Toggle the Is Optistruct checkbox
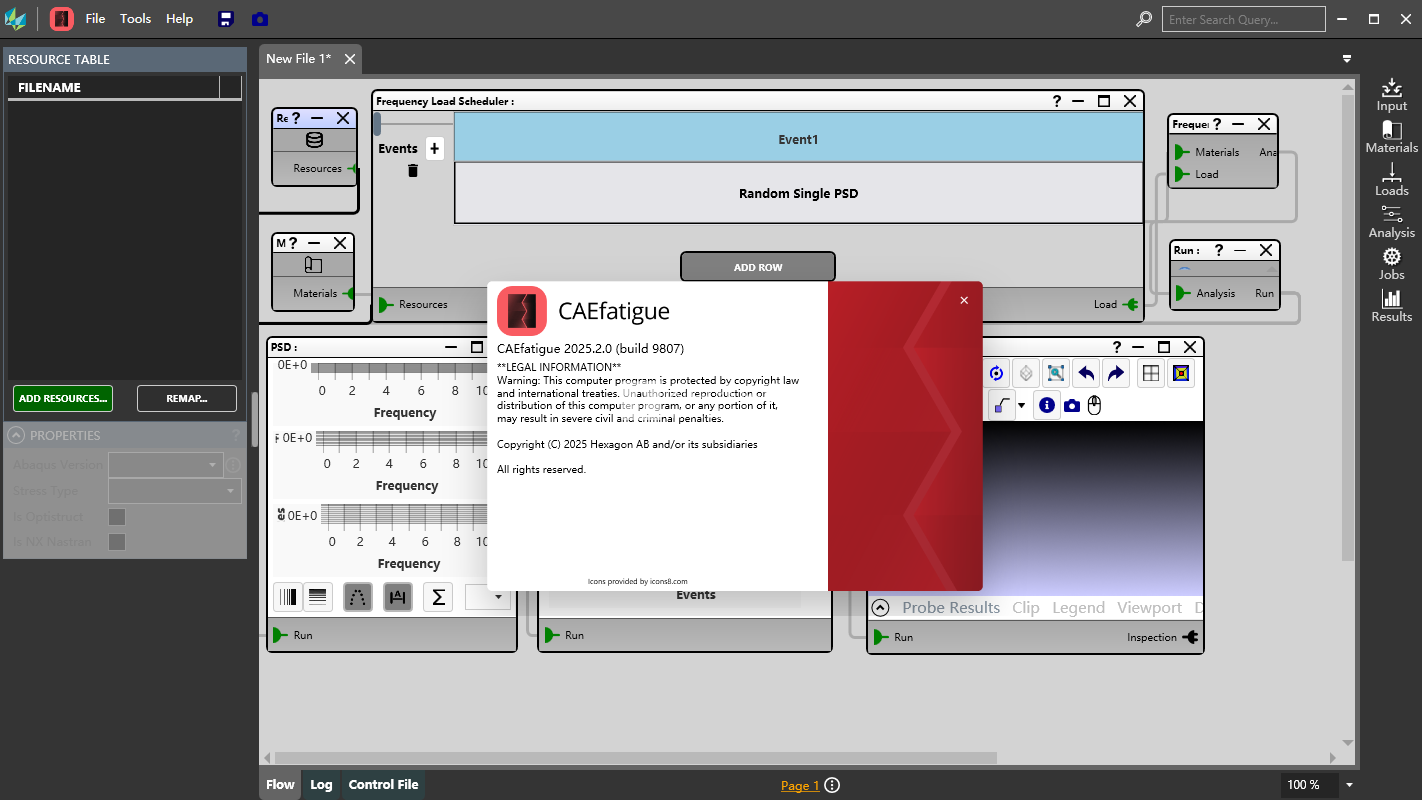1422x800 pixels. click(117, 517)
